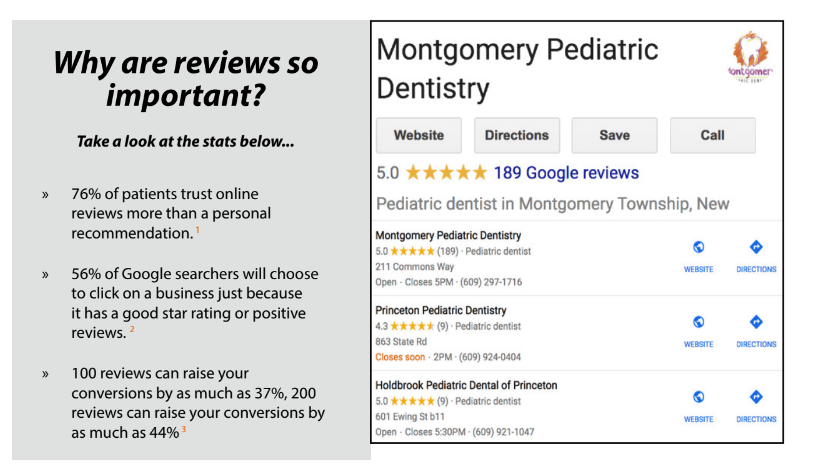Click the Save button
The image size is (813, 464).
click(x=614, y=135)
